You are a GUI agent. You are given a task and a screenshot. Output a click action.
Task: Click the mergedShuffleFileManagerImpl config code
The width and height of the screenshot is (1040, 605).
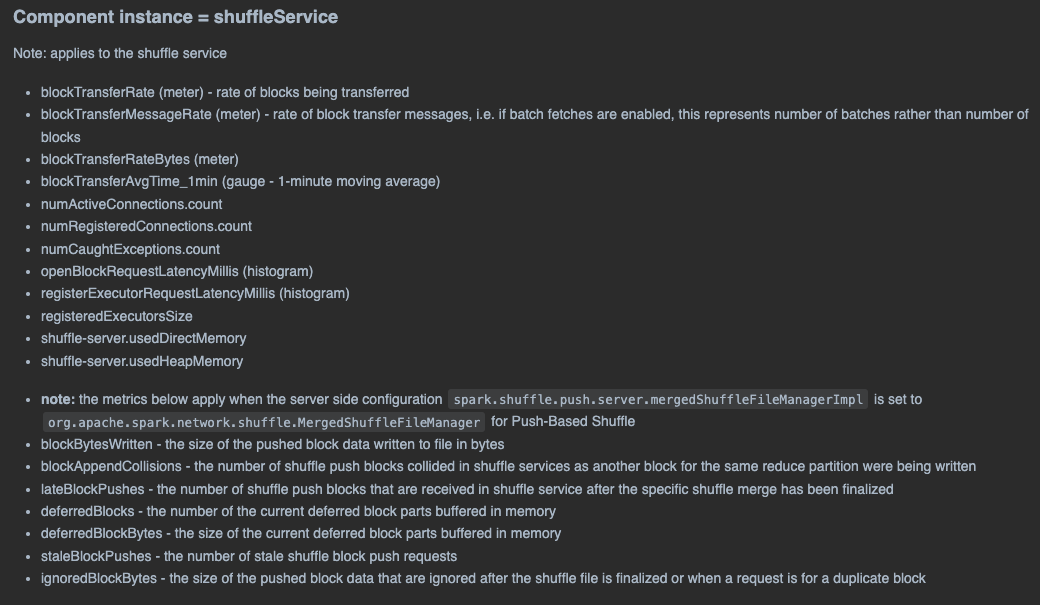pyautogui.click(x=658, y=399)
